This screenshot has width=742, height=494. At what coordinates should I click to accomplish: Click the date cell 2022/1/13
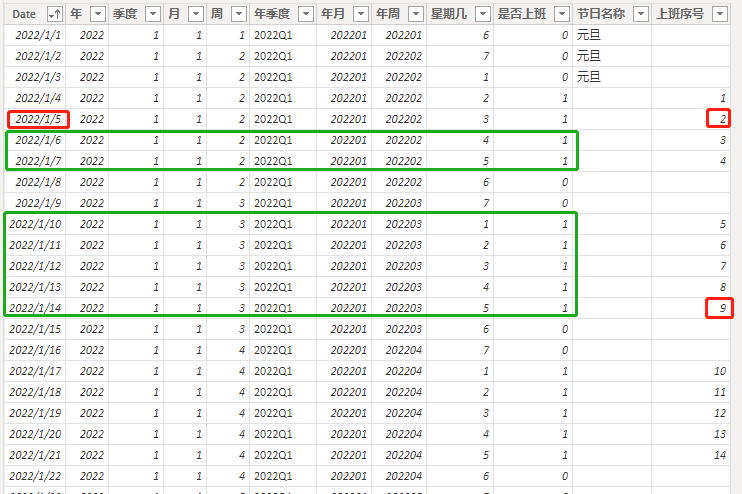click(x=35, y=287)
